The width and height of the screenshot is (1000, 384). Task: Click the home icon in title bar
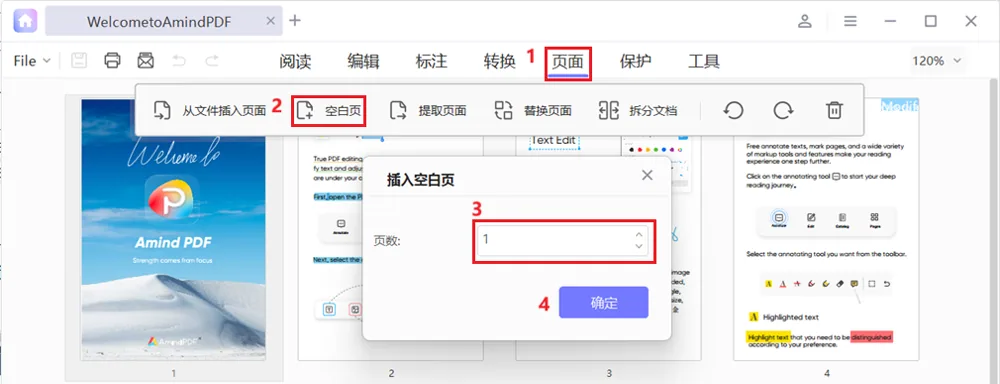tap(26, 21)
